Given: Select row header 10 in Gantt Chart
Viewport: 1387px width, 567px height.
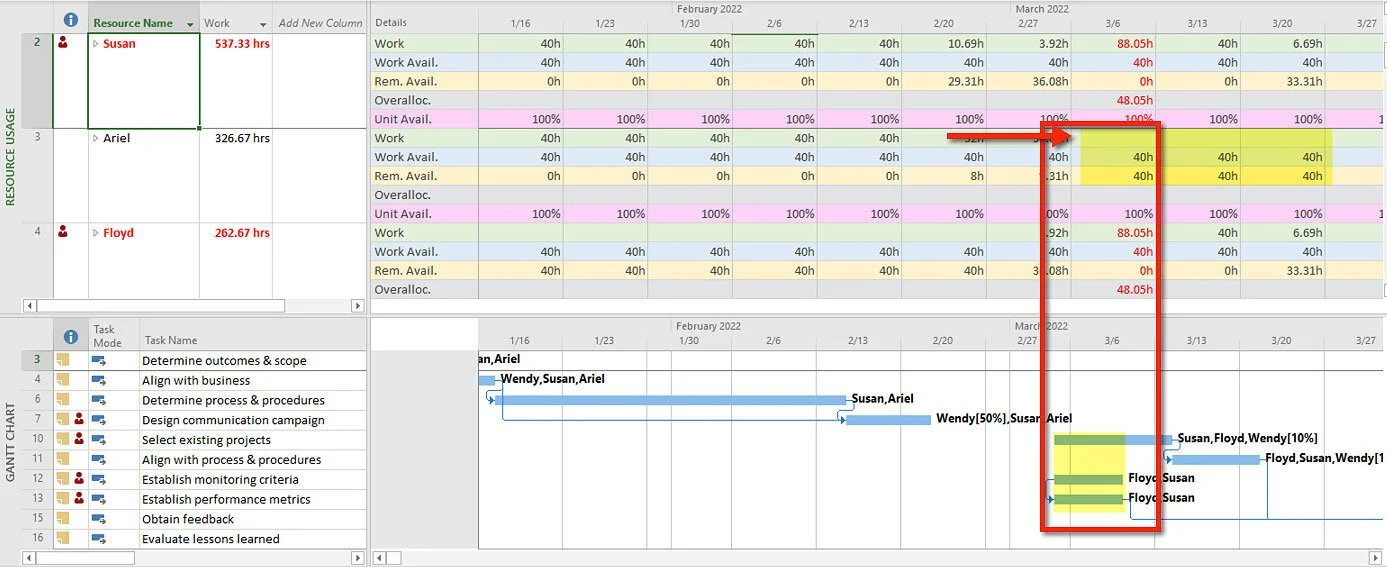Looking at the screenshot, I should (x=37, y=439).
